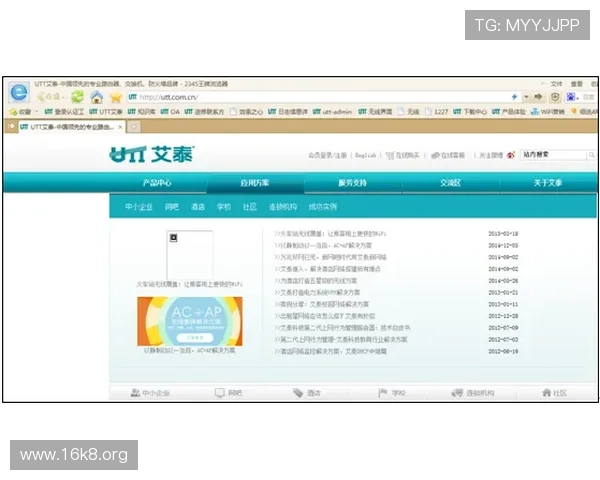Open the 下载中心 bookmark
The image size is (600, 480).
tap(470, 112)
